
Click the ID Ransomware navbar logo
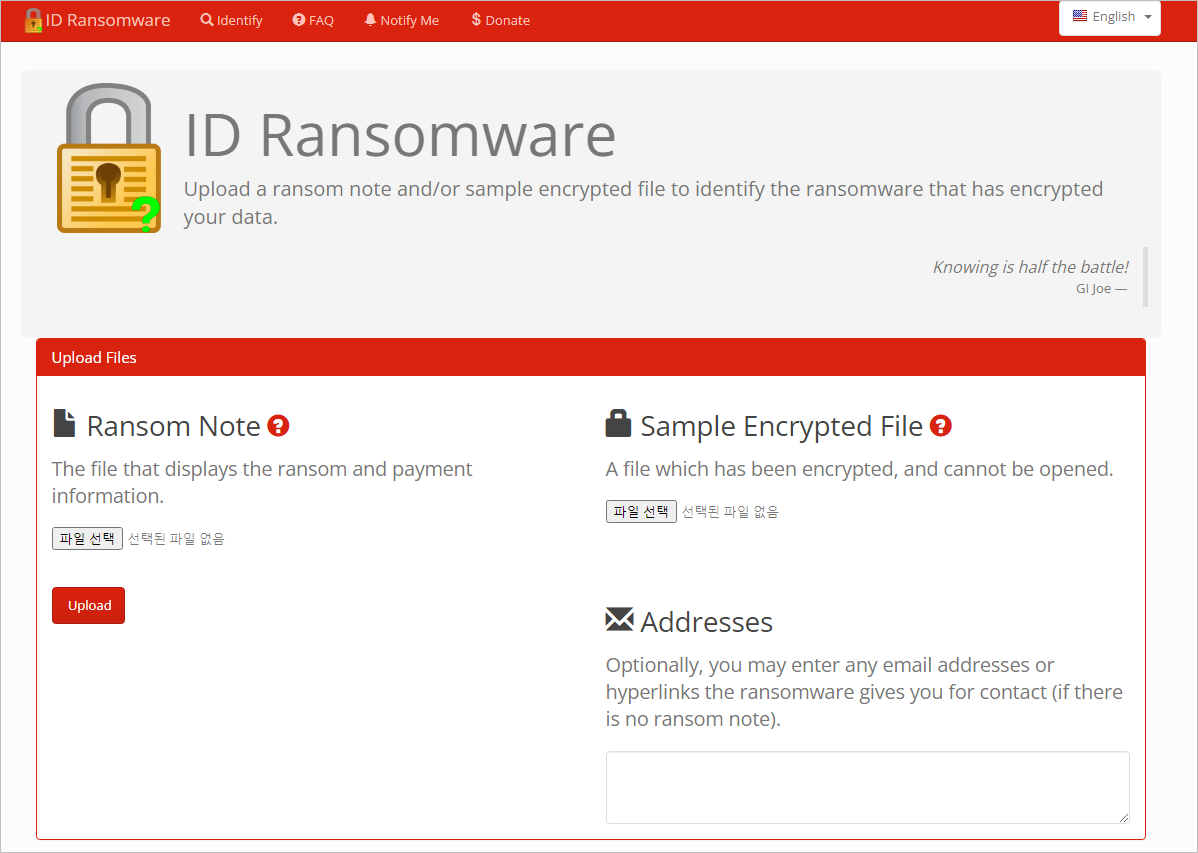(x=97, y=20)
